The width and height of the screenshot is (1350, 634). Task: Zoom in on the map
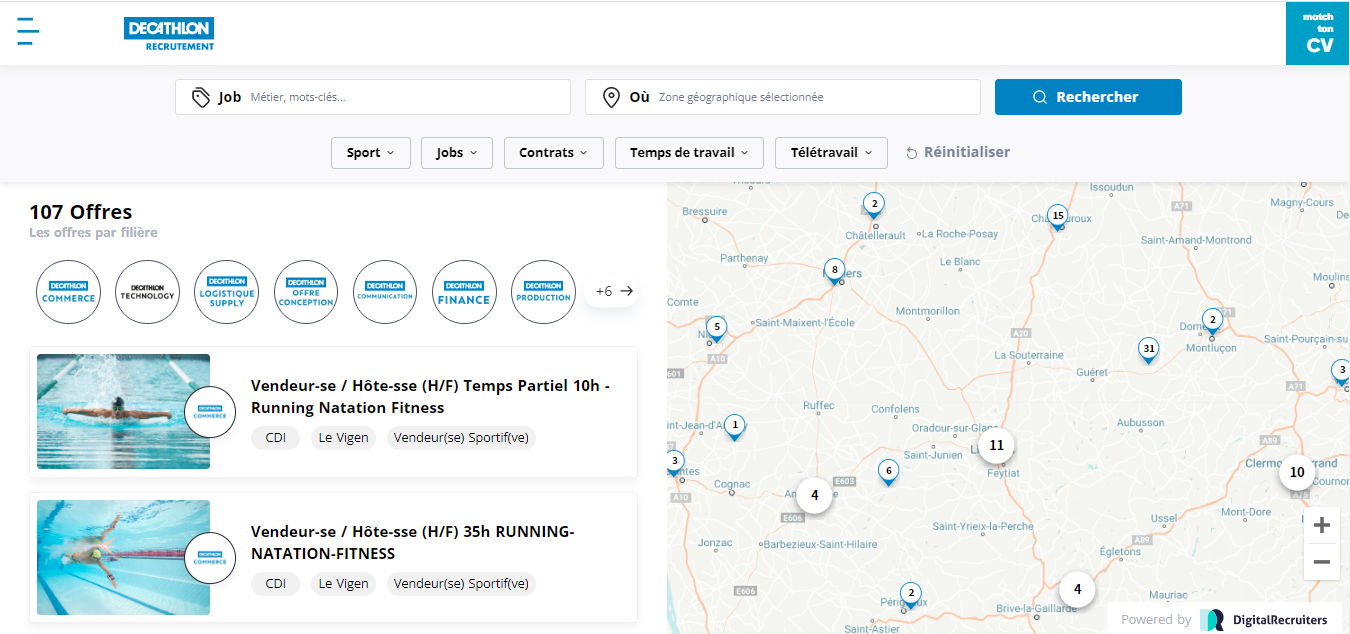[x=1321, y=525]
